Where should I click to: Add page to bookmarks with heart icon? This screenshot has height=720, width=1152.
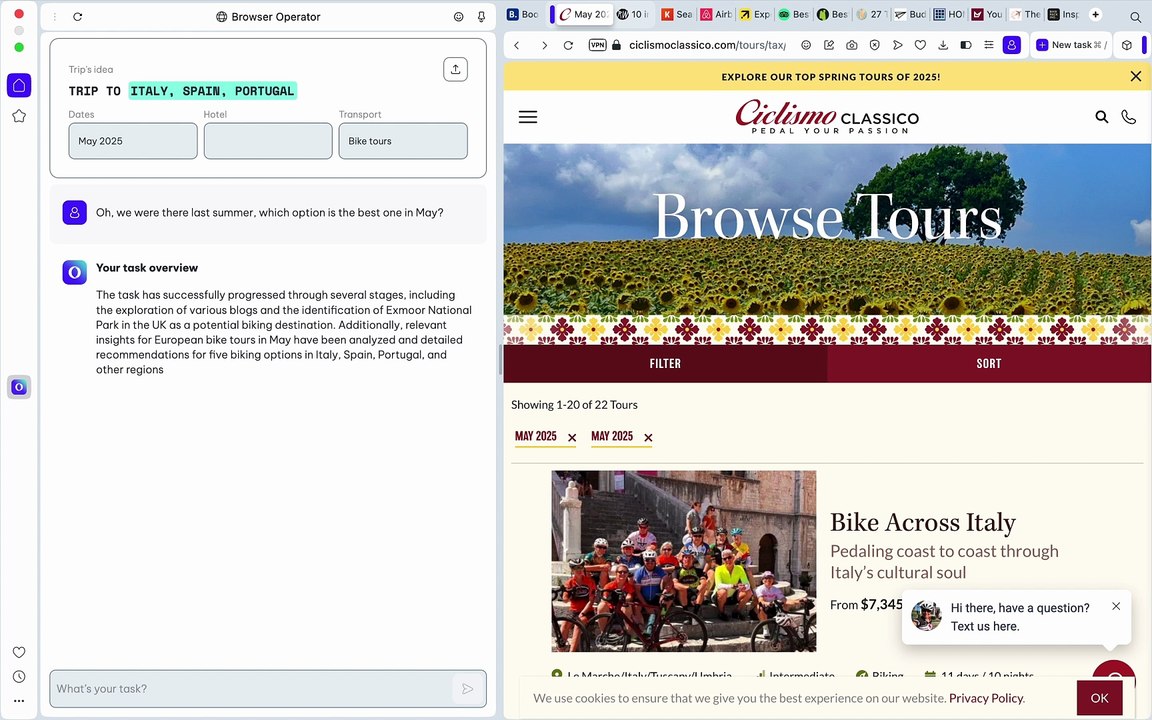point(920,45)
